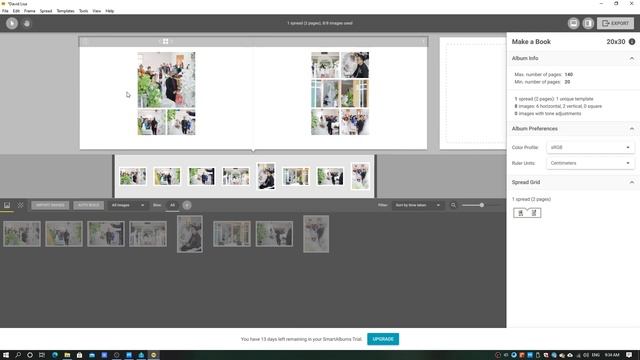640x360 pixels.
Task: Open the Windows notification center
Action: pos(629,355)
